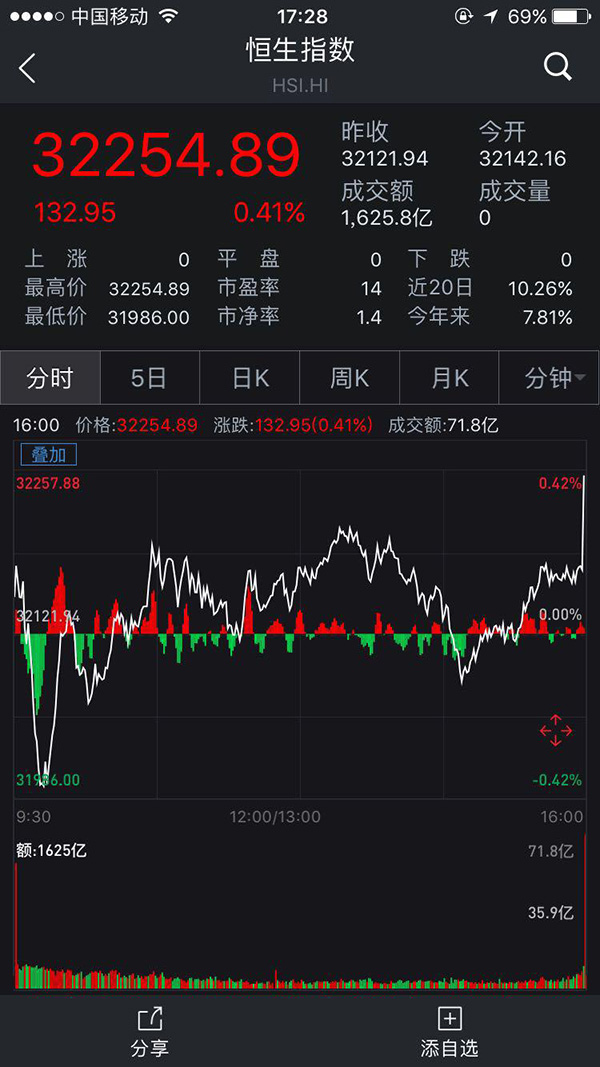Screen dimensions: 600x1067
Task: Tap the 下跌 label
Action: point(439,259)
